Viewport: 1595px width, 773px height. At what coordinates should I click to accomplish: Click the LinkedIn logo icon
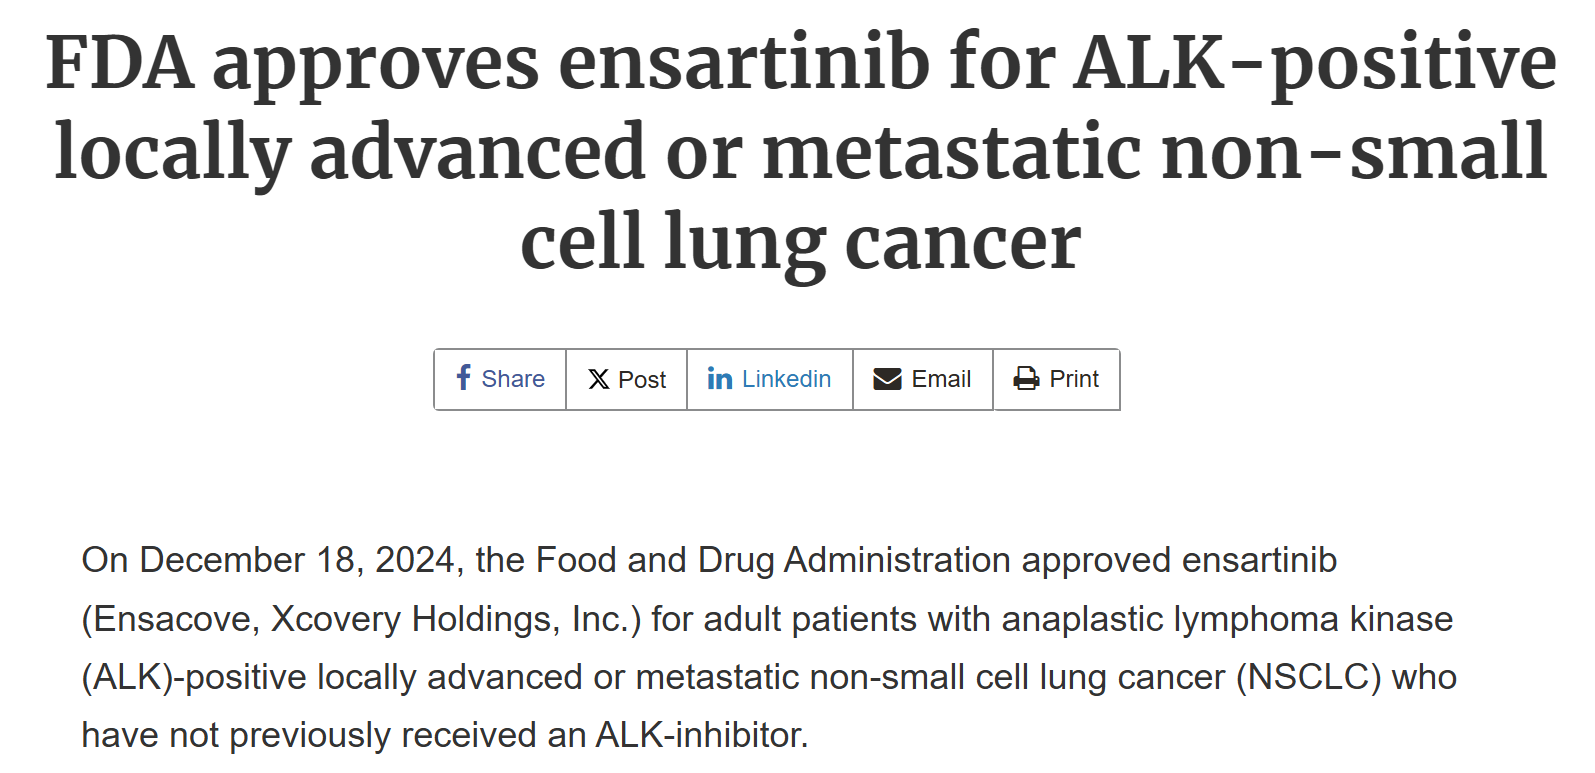(719, 378)
